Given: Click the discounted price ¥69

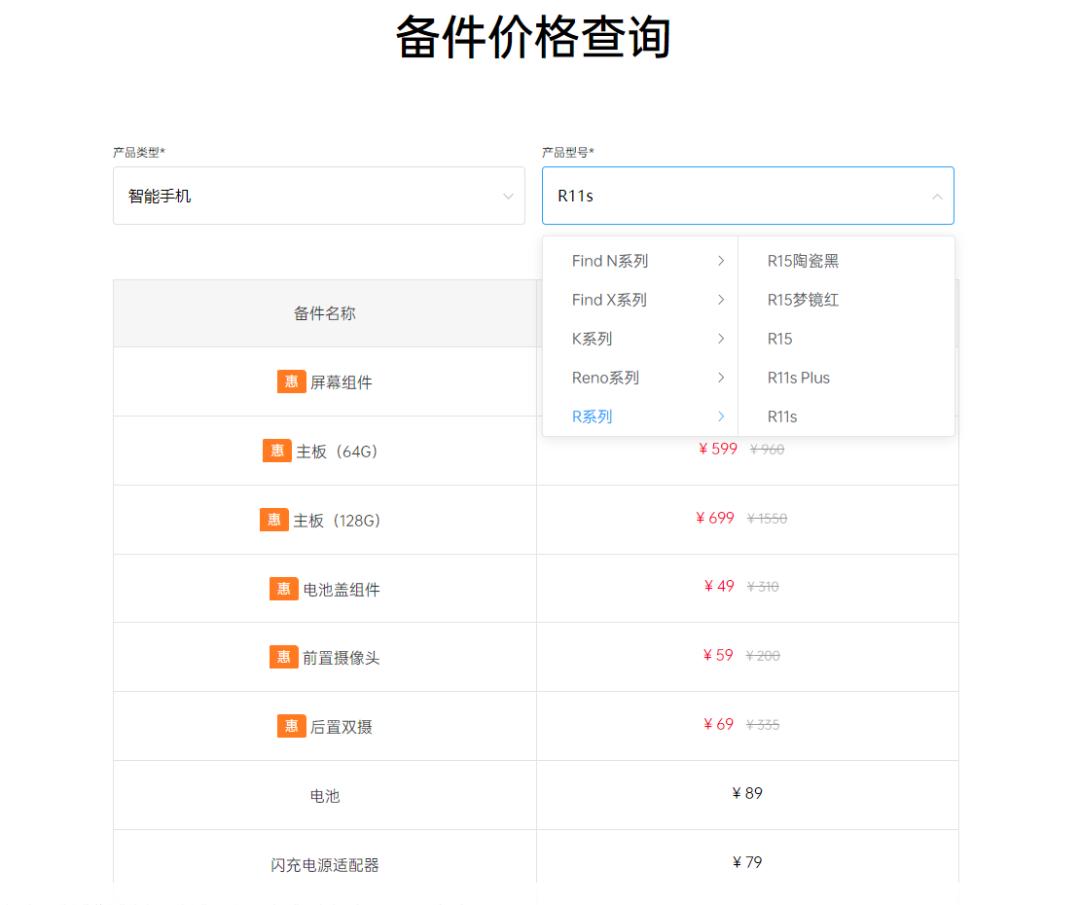Looking at the screenshot, I should click(718, 724).
